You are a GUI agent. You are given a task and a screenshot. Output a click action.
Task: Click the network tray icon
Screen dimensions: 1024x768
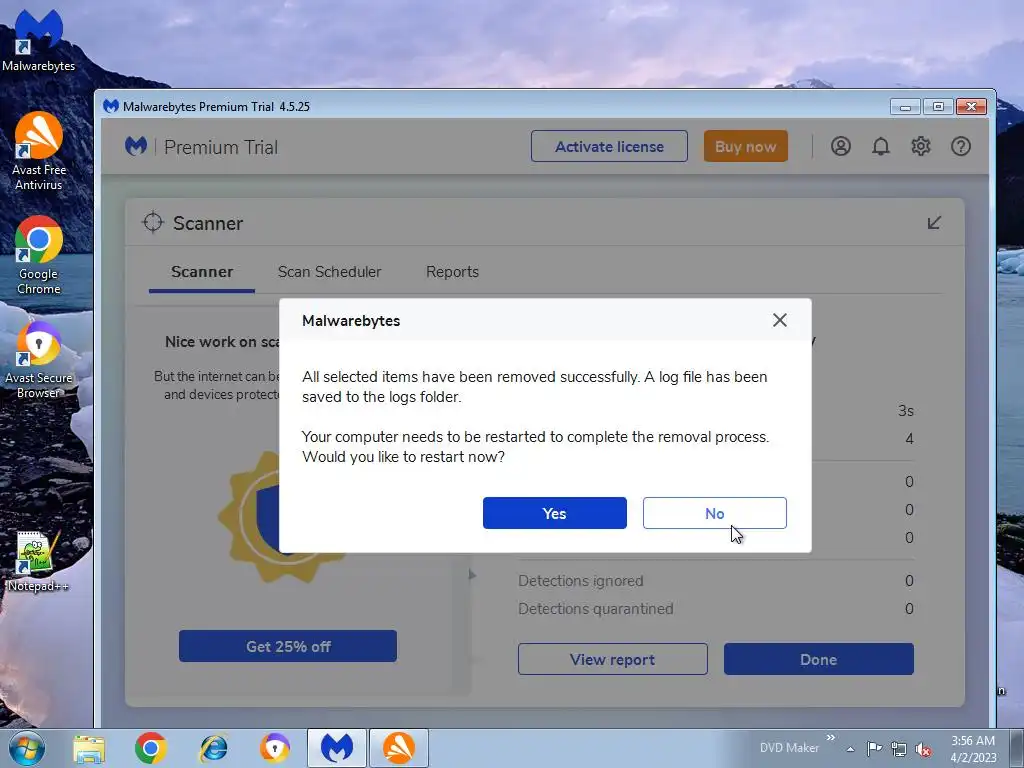(899, 749)
